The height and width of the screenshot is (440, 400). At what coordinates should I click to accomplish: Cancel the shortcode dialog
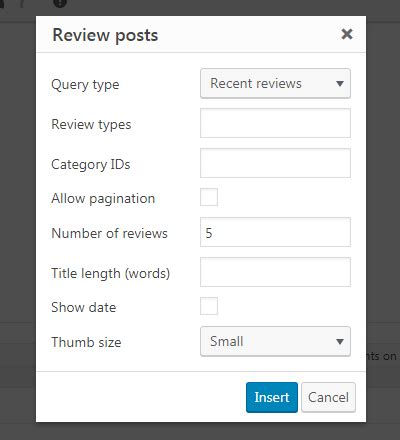tap(328, 397)
